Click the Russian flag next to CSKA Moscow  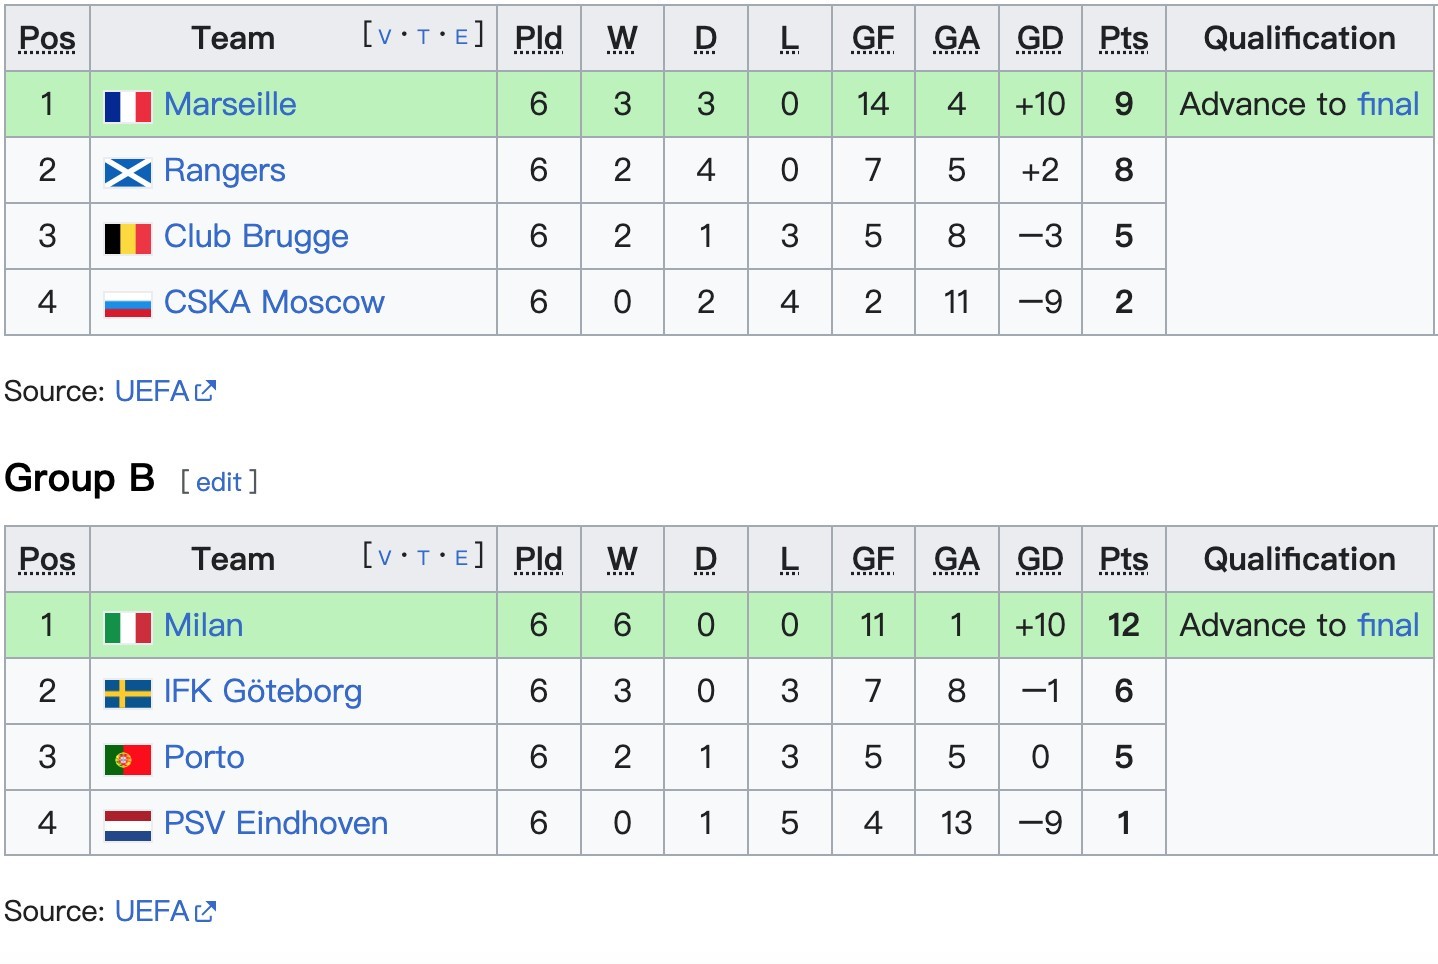(x=128, y=304)
